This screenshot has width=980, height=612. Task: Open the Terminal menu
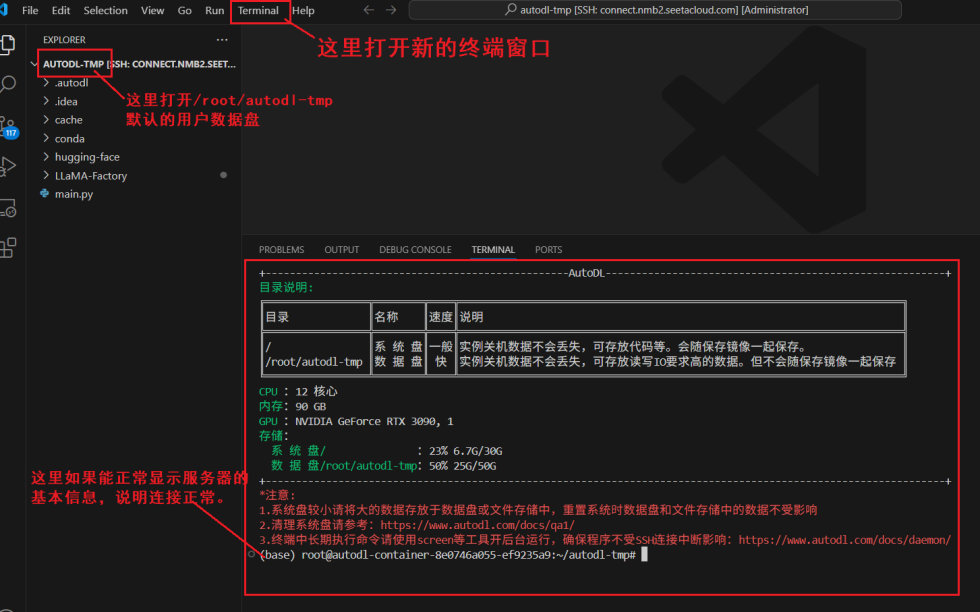[x=258, y=10]
